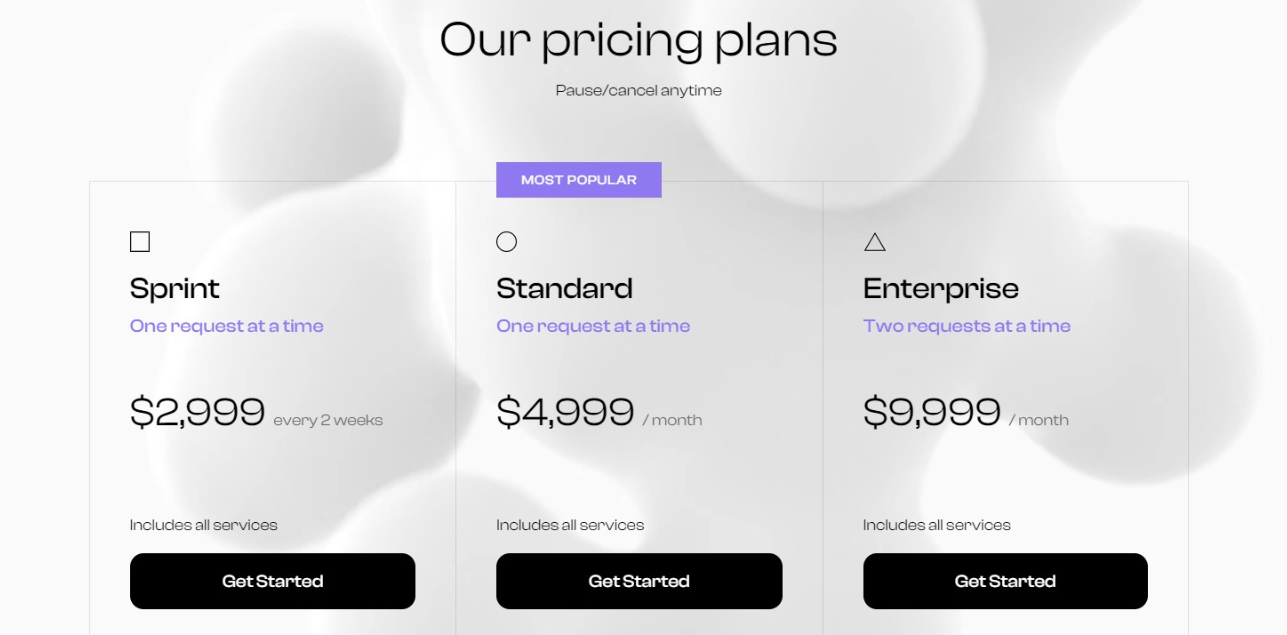The height and width of the screenshot is (635, 1287).
Task: Click the $9,999 price
Action: pyautogui.click(x=931, y=411)
